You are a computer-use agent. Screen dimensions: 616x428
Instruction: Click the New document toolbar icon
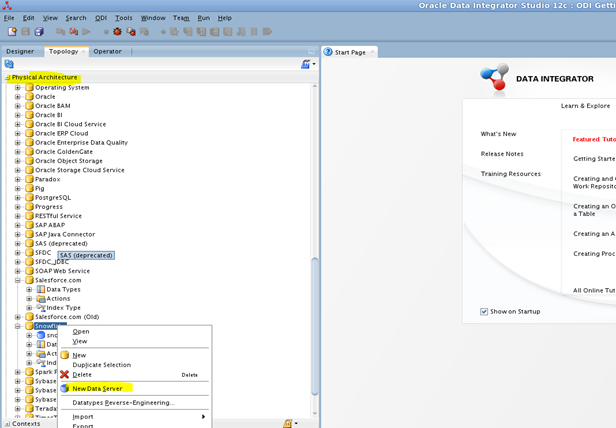point(12,31)
